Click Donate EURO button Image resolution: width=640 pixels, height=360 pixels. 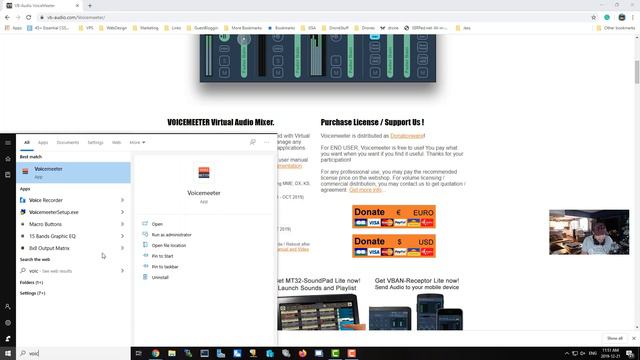click(x=394, y=216)
